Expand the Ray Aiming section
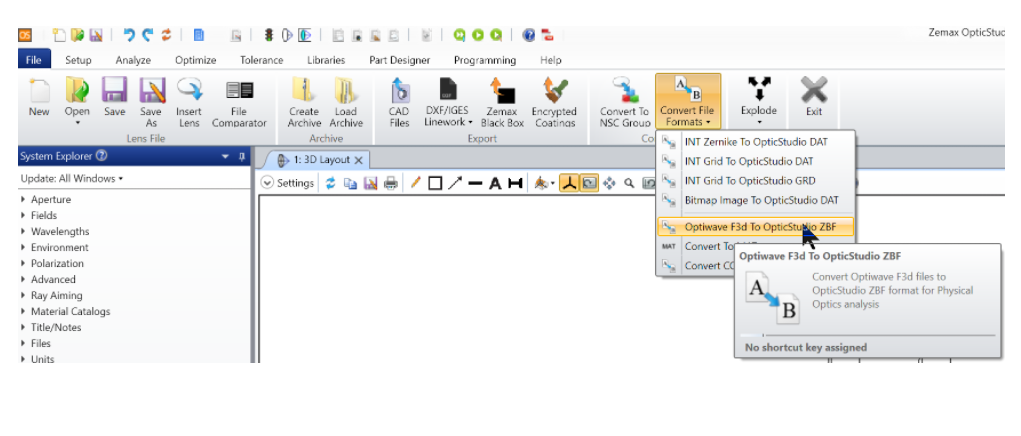The width and height of the screenshot is (1021, 436). (x=23, y=295)
